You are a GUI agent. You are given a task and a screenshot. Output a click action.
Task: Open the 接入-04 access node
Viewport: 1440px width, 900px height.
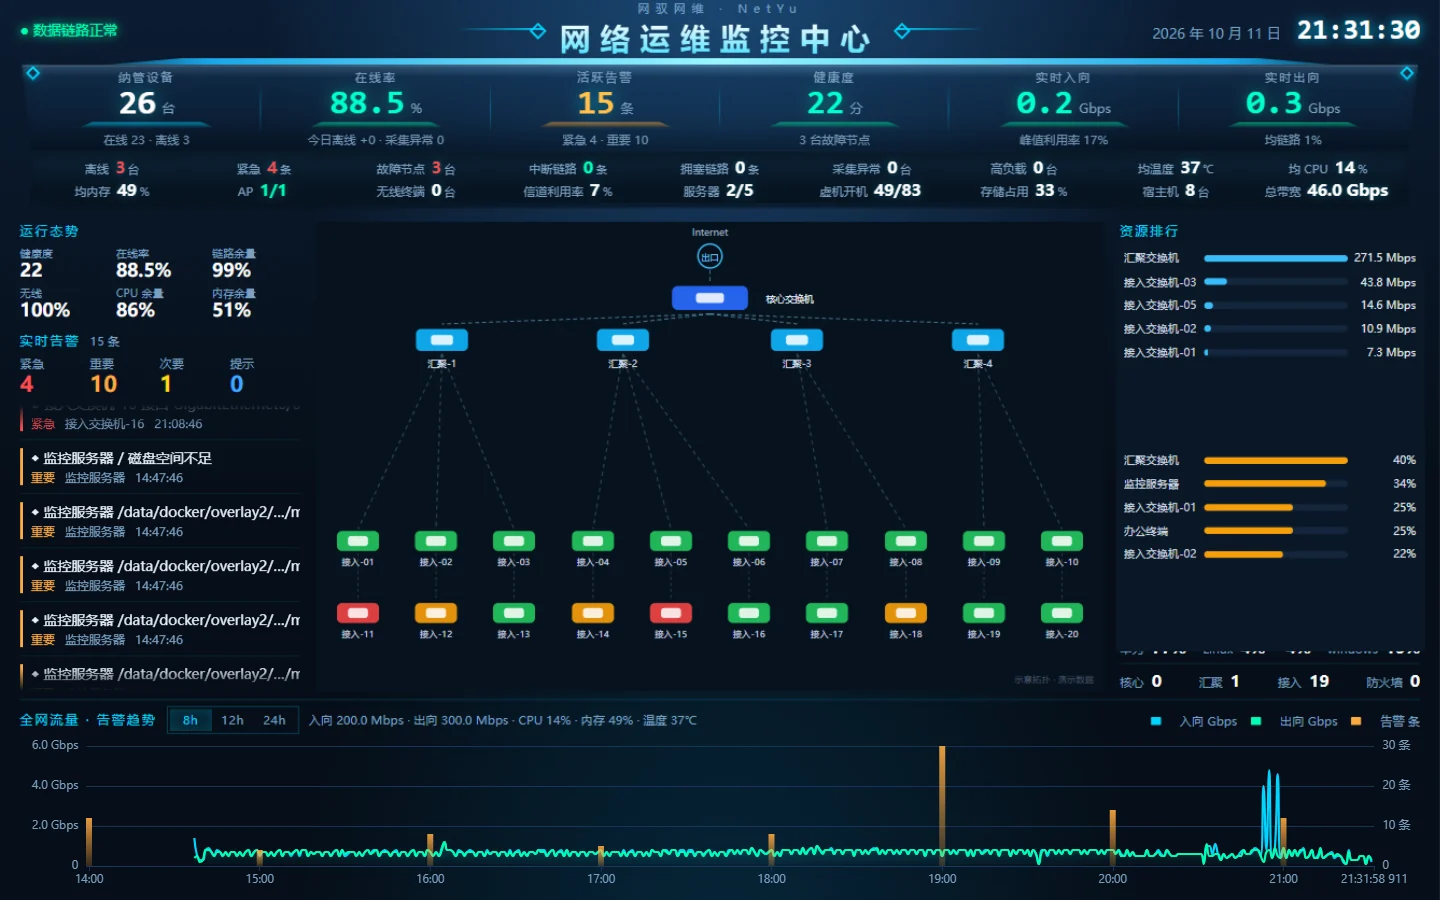coord(592,541)
